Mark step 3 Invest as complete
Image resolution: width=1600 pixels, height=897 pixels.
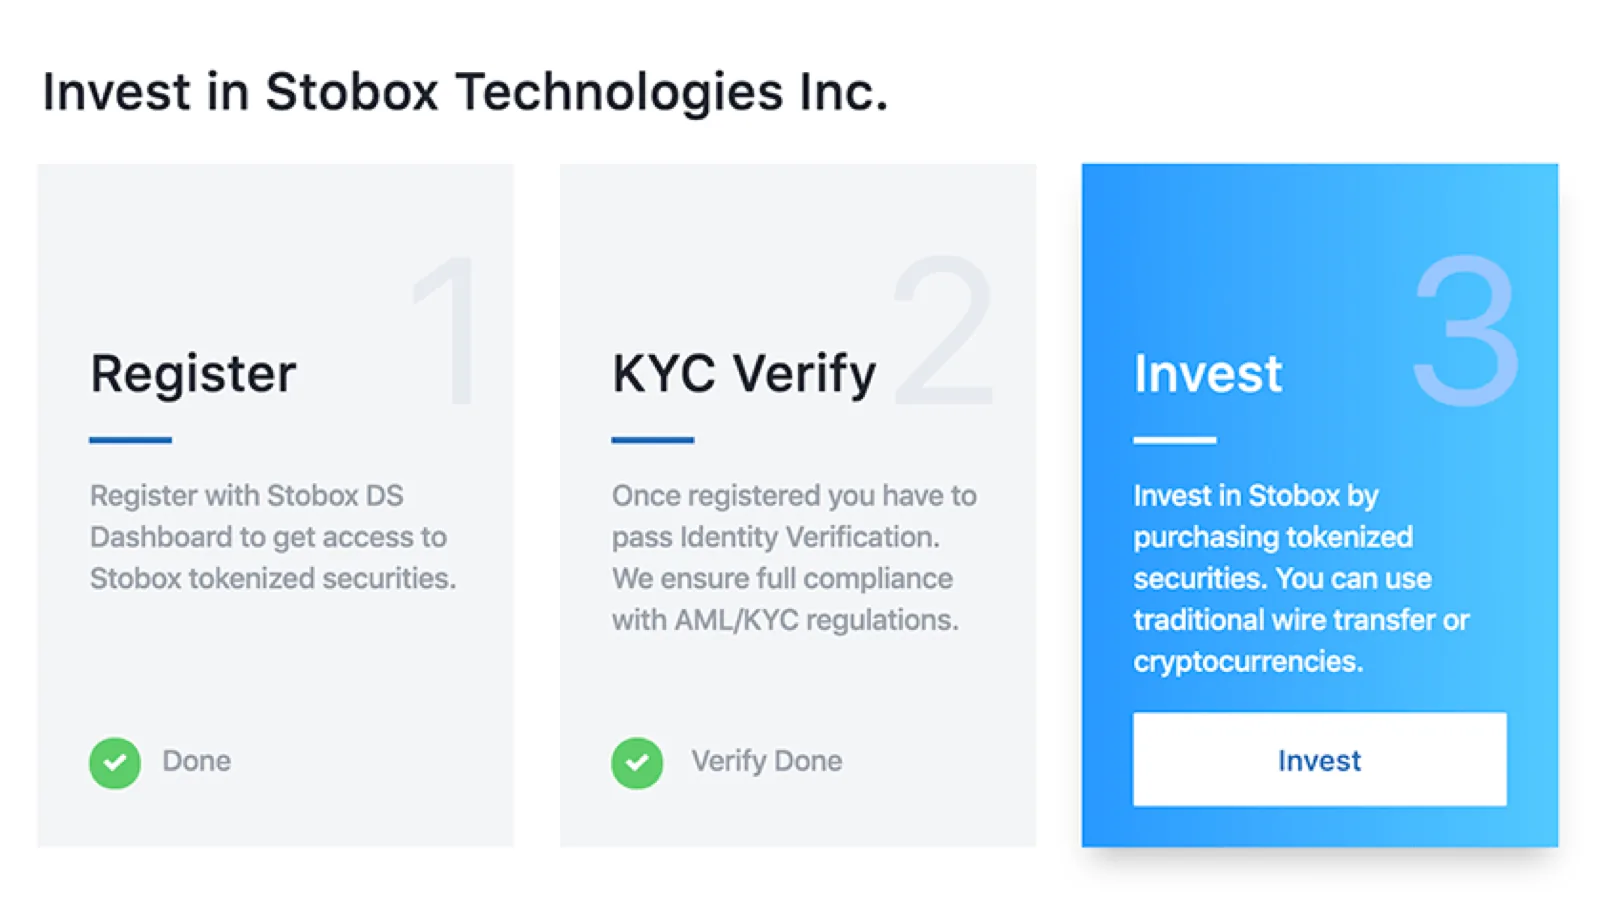[1319, 760]
